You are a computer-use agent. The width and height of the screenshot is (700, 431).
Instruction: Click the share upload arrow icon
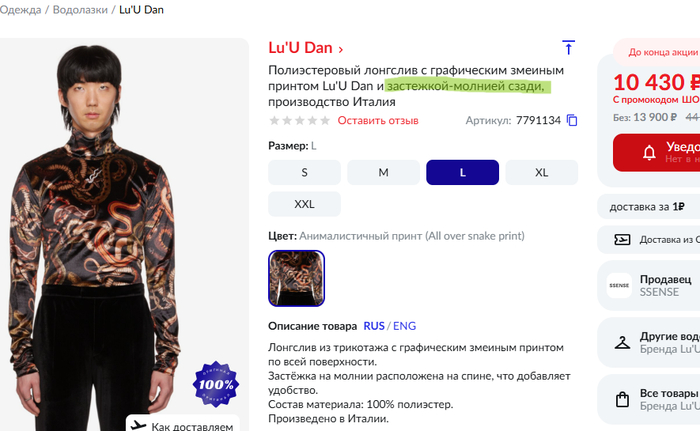point(568,47)
